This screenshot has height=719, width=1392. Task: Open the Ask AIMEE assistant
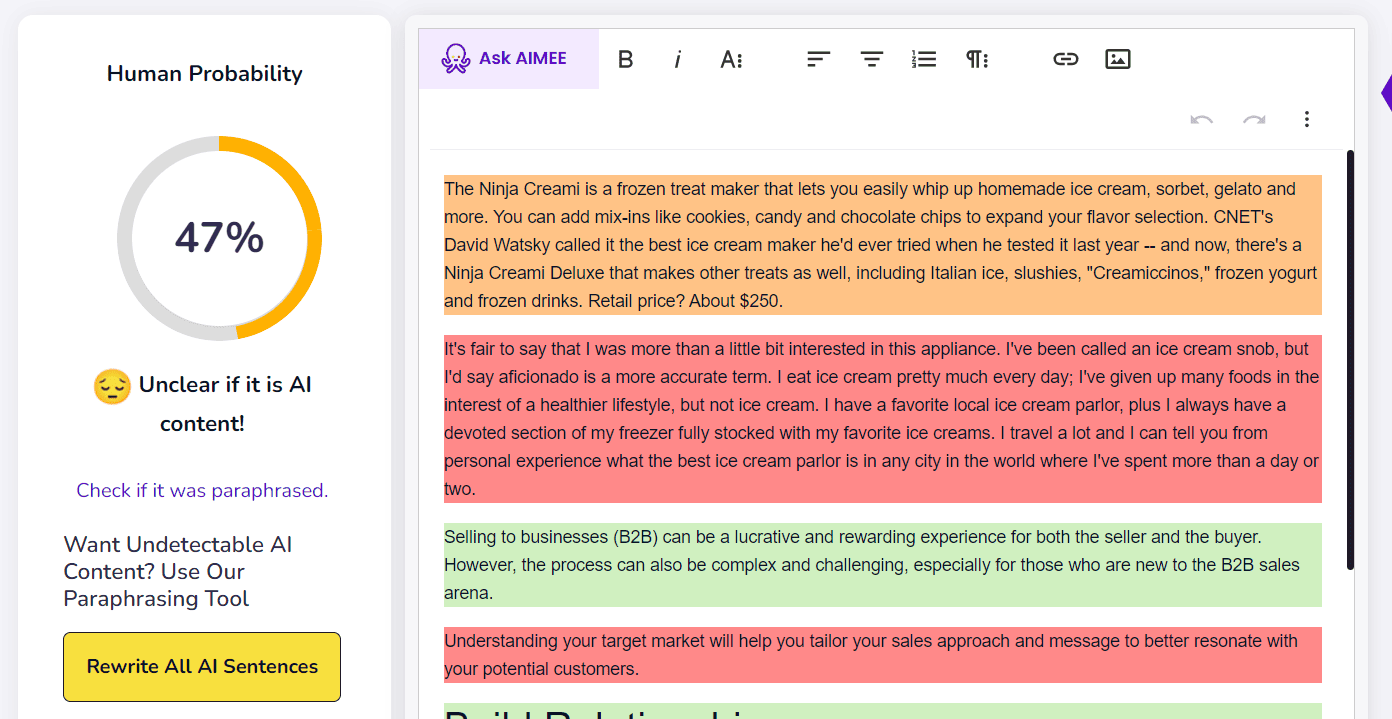[x=508, y=59]
